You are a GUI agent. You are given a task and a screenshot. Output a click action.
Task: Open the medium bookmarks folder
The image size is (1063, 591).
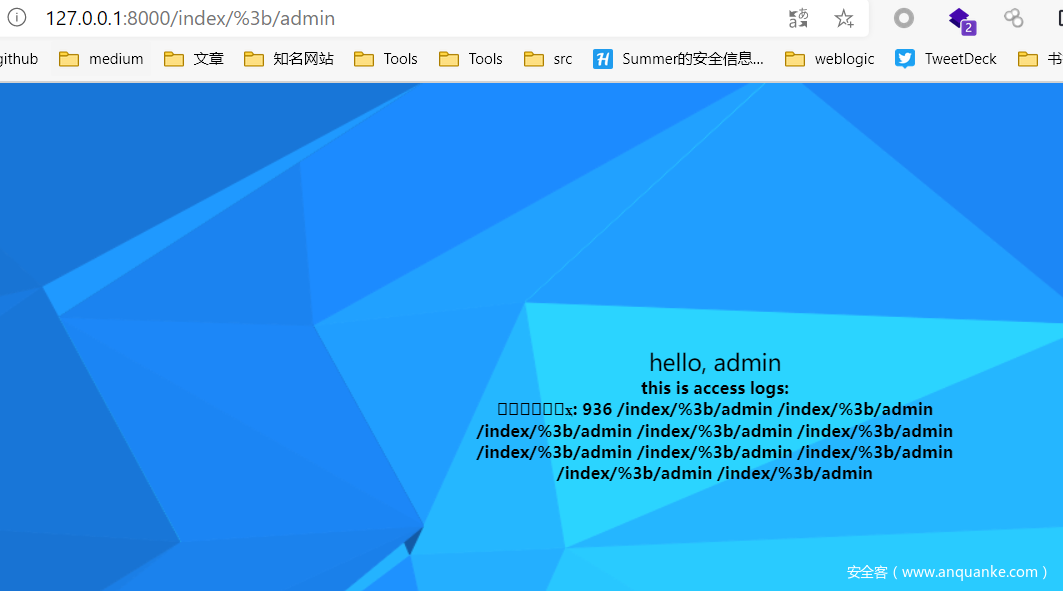click(x=102, y=59)
